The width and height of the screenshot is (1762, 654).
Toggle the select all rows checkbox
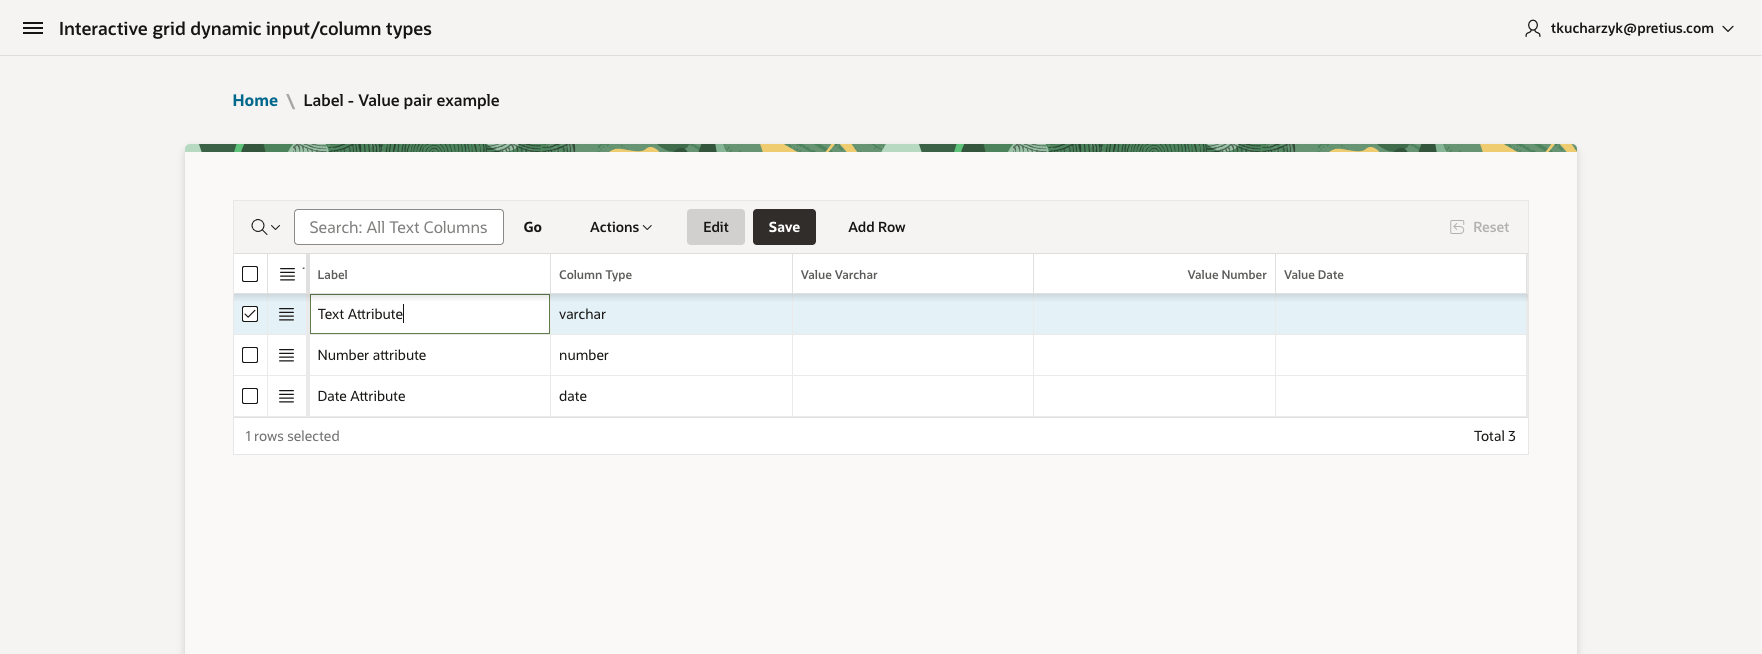250,274
